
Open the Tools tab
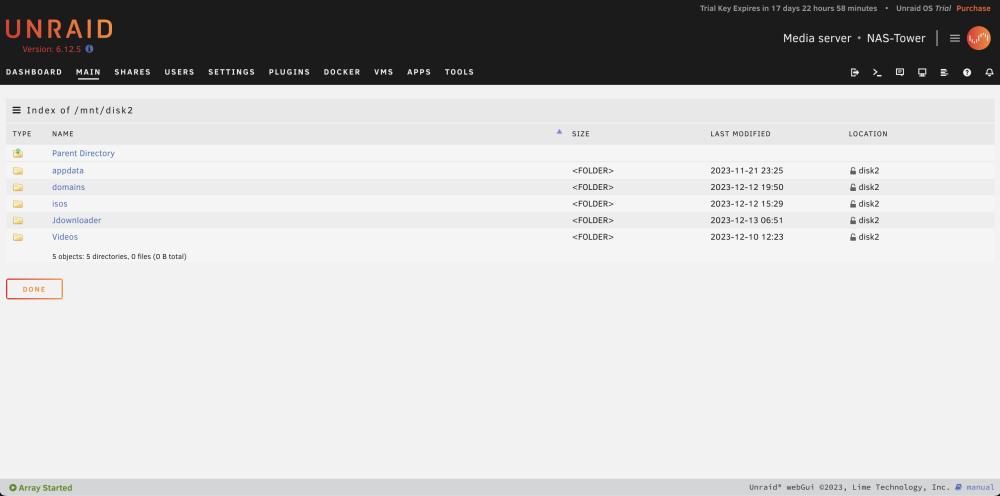[459, 72]
